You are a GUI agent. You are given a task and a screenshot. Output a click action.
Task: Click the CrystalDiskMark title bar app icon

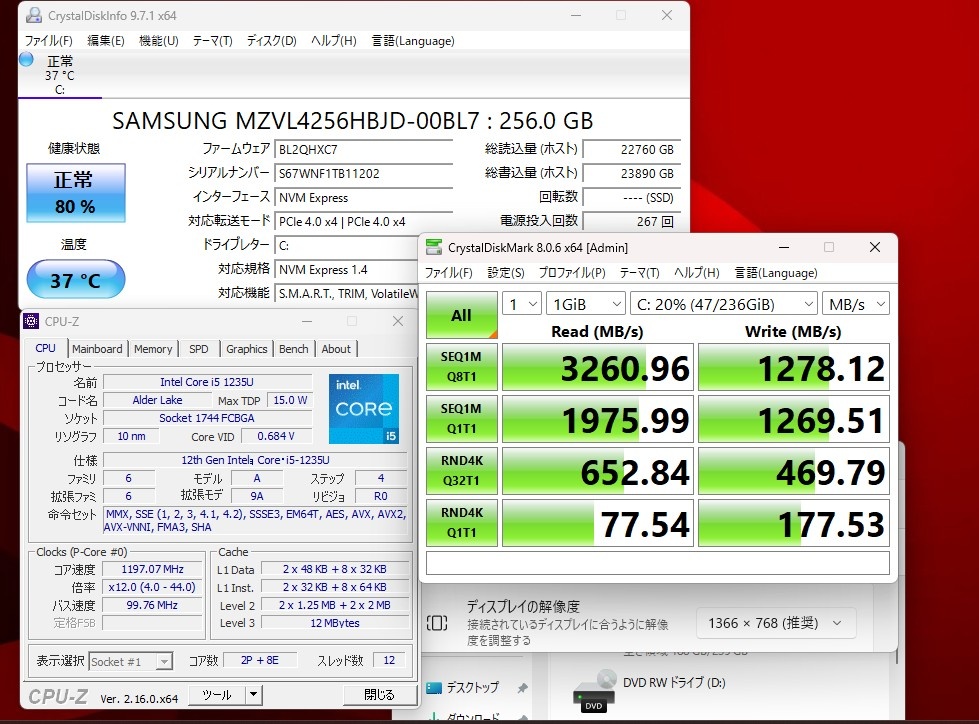[x=433, y=247]
